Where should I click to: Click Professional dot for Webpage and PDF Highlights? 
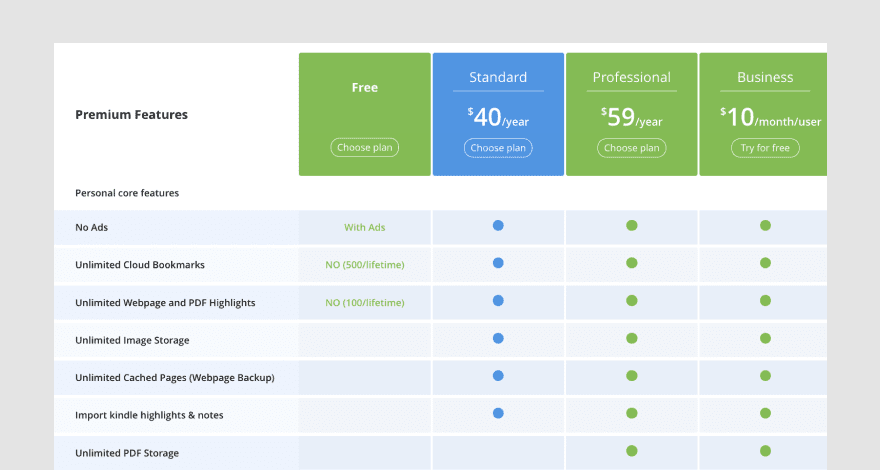(x=632, y=301)
